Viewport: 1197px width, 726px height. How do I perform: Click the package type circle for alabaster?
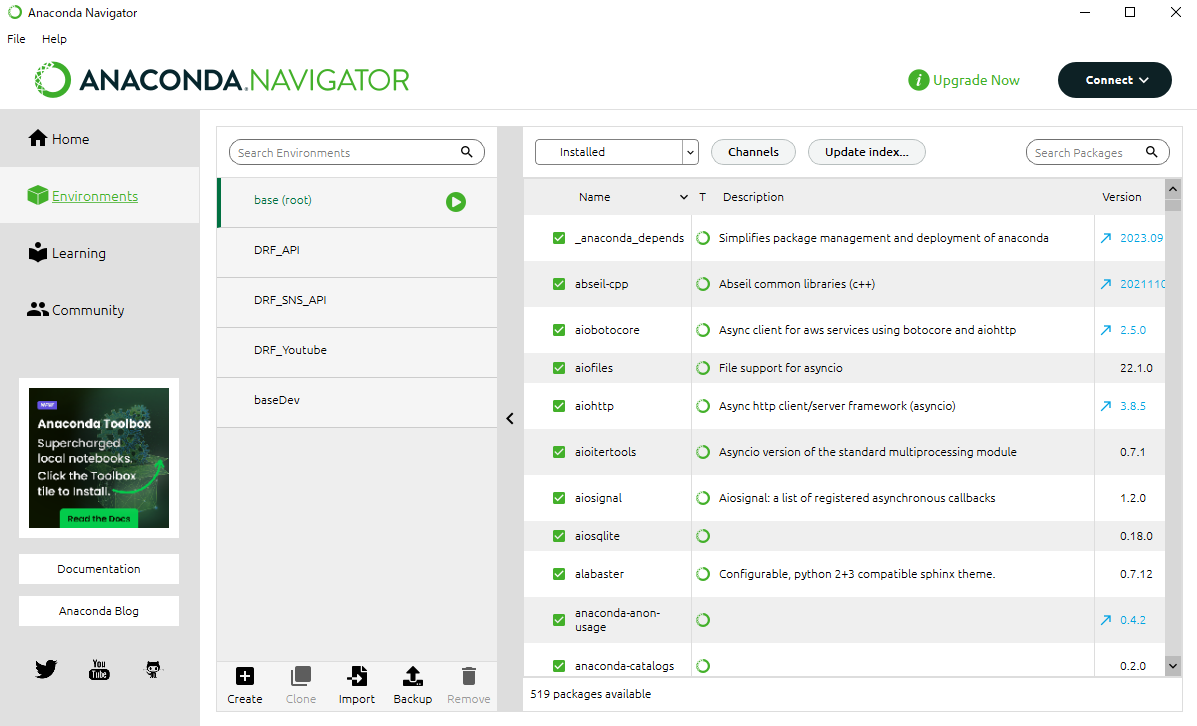pyautogui.click(x=703, y=574)
